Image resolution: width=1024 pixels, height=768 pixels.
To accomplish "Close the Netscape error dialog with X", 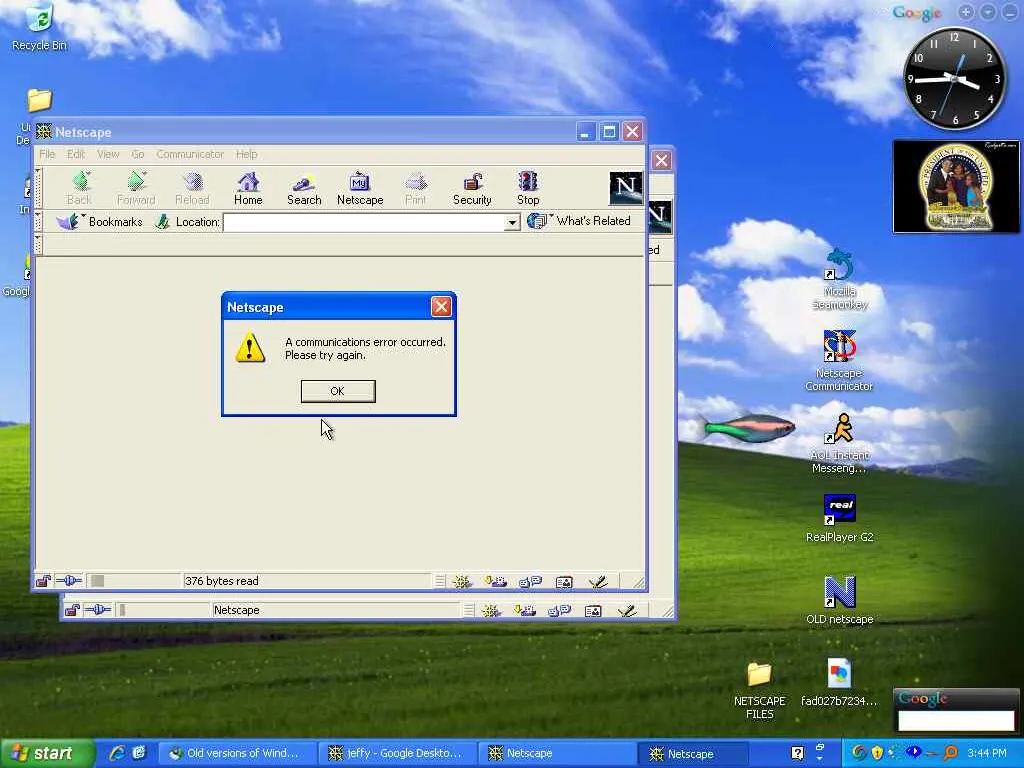I will [441, 307].
